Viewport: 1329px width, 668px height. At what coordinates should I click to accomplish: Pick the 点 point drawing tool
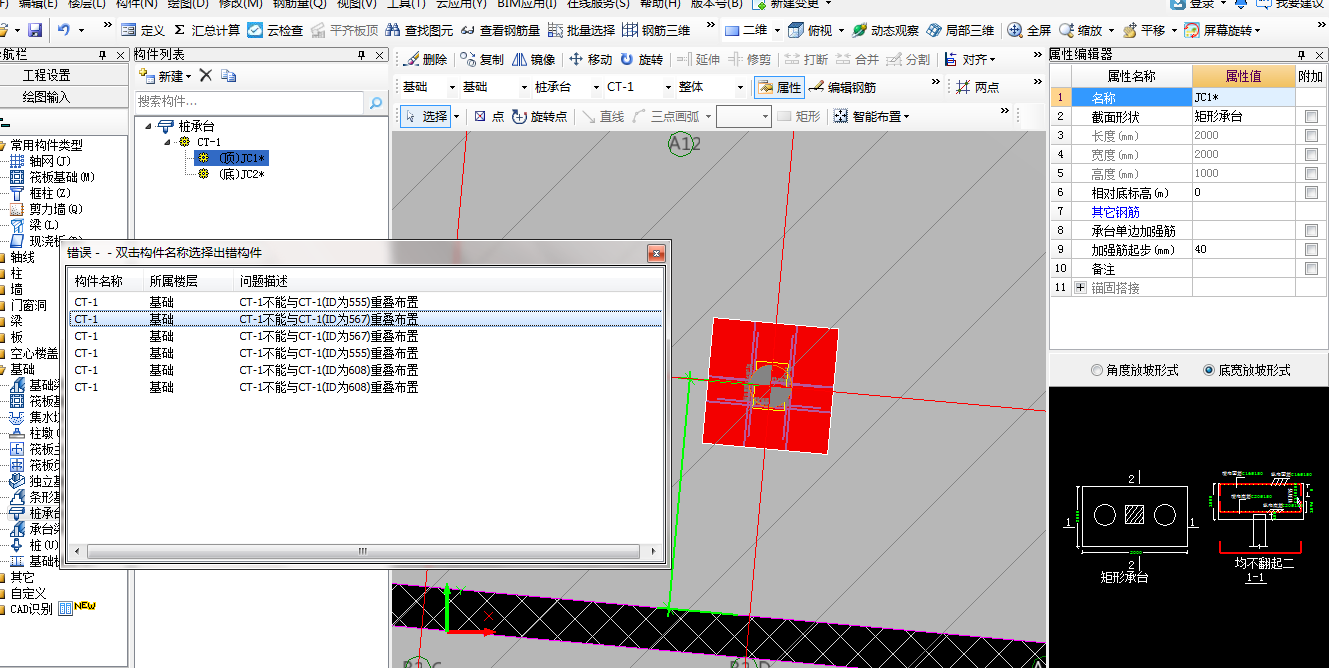point(489,116)
